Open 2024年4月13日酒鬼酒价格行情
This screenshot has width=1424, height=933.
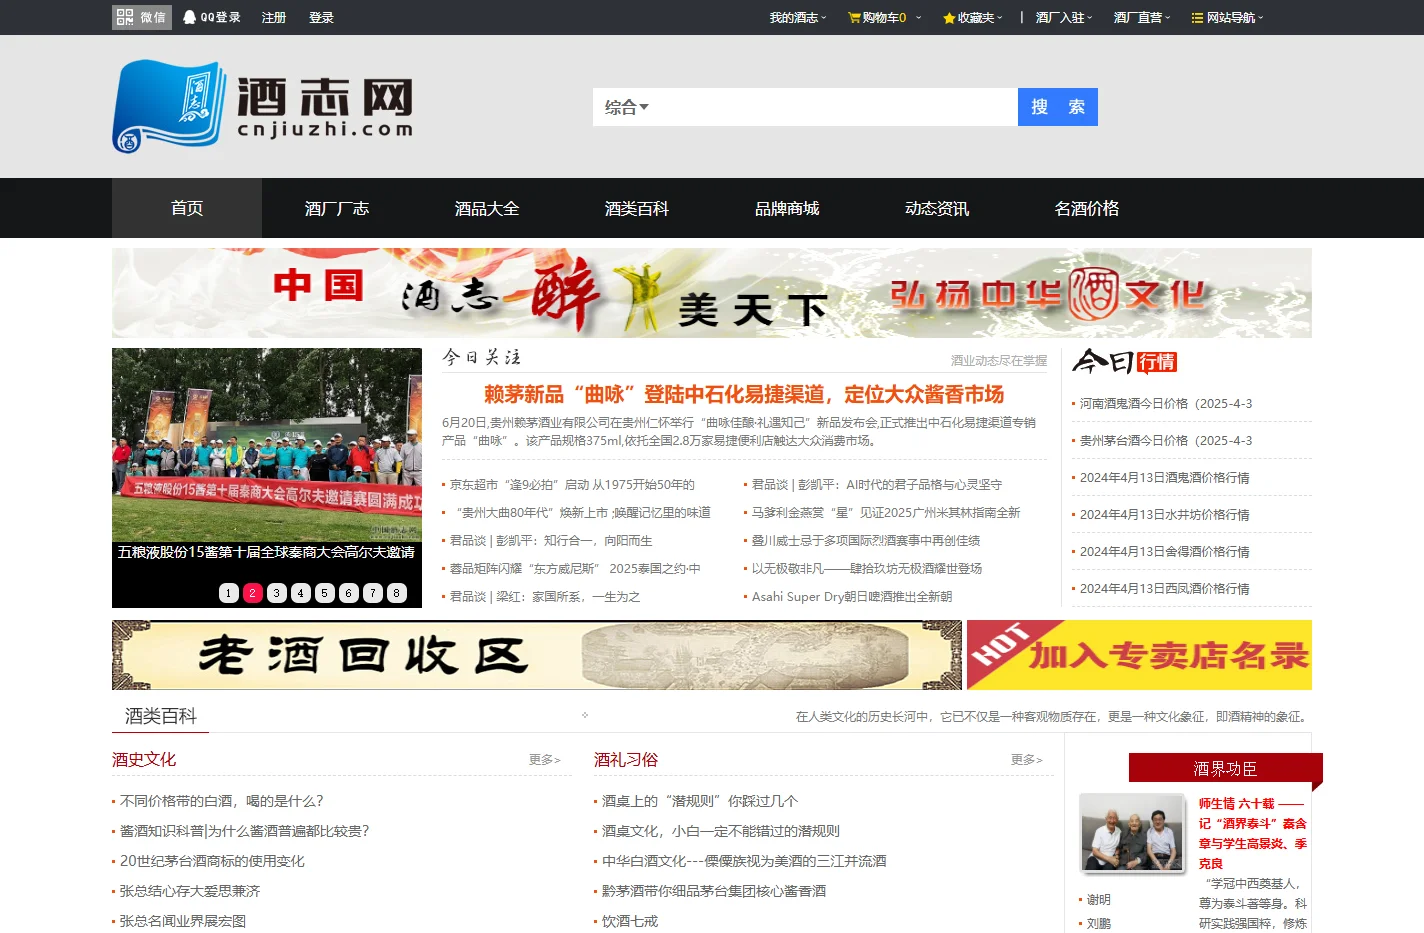(1165, 478)
